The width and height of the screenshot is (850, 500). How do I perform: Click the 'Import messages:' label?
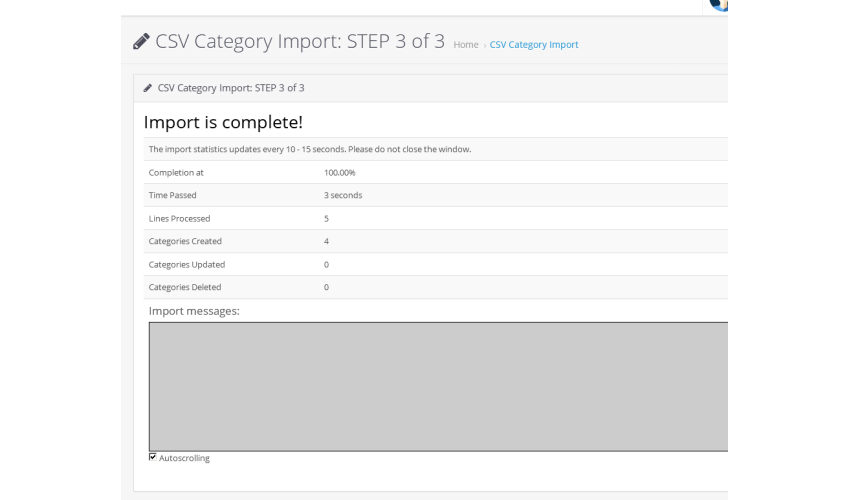click(194, 311)
